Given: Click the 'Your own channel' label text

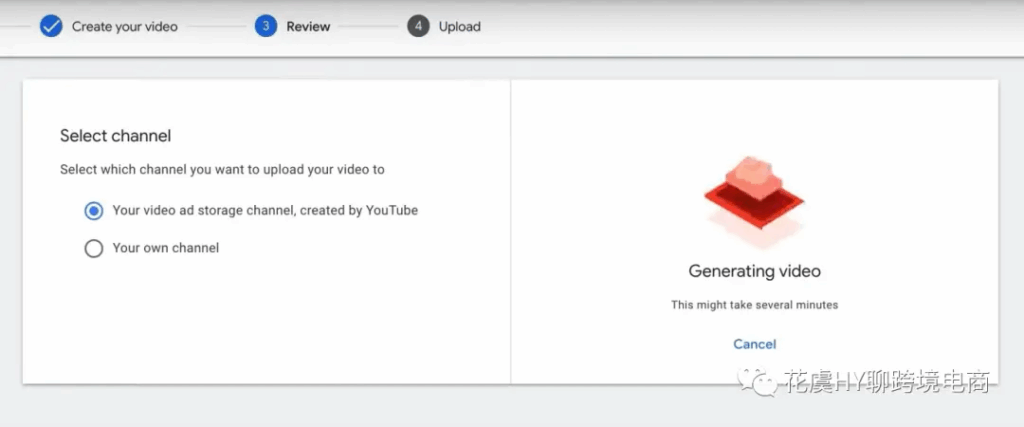Looking at the screenshot, I should click(x=165, y=248).
